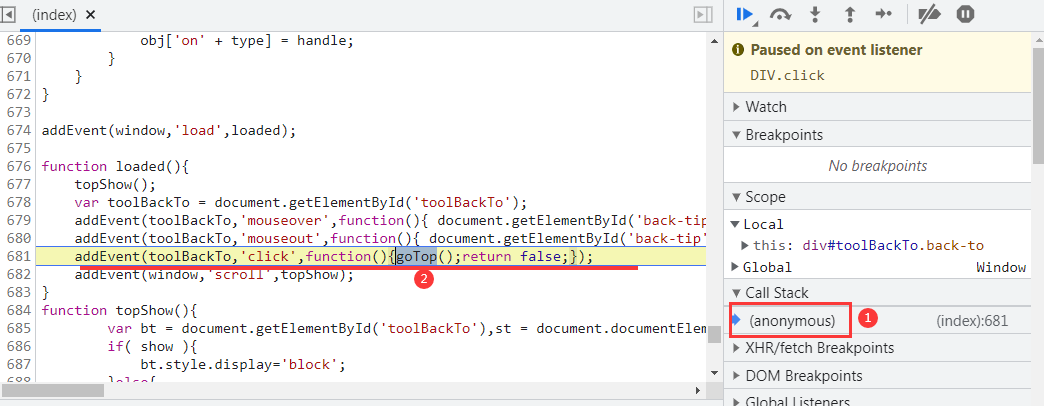This screenshot has width=1044, height=406.
Task: Collapse the Scope section
Action: (765, 197)
